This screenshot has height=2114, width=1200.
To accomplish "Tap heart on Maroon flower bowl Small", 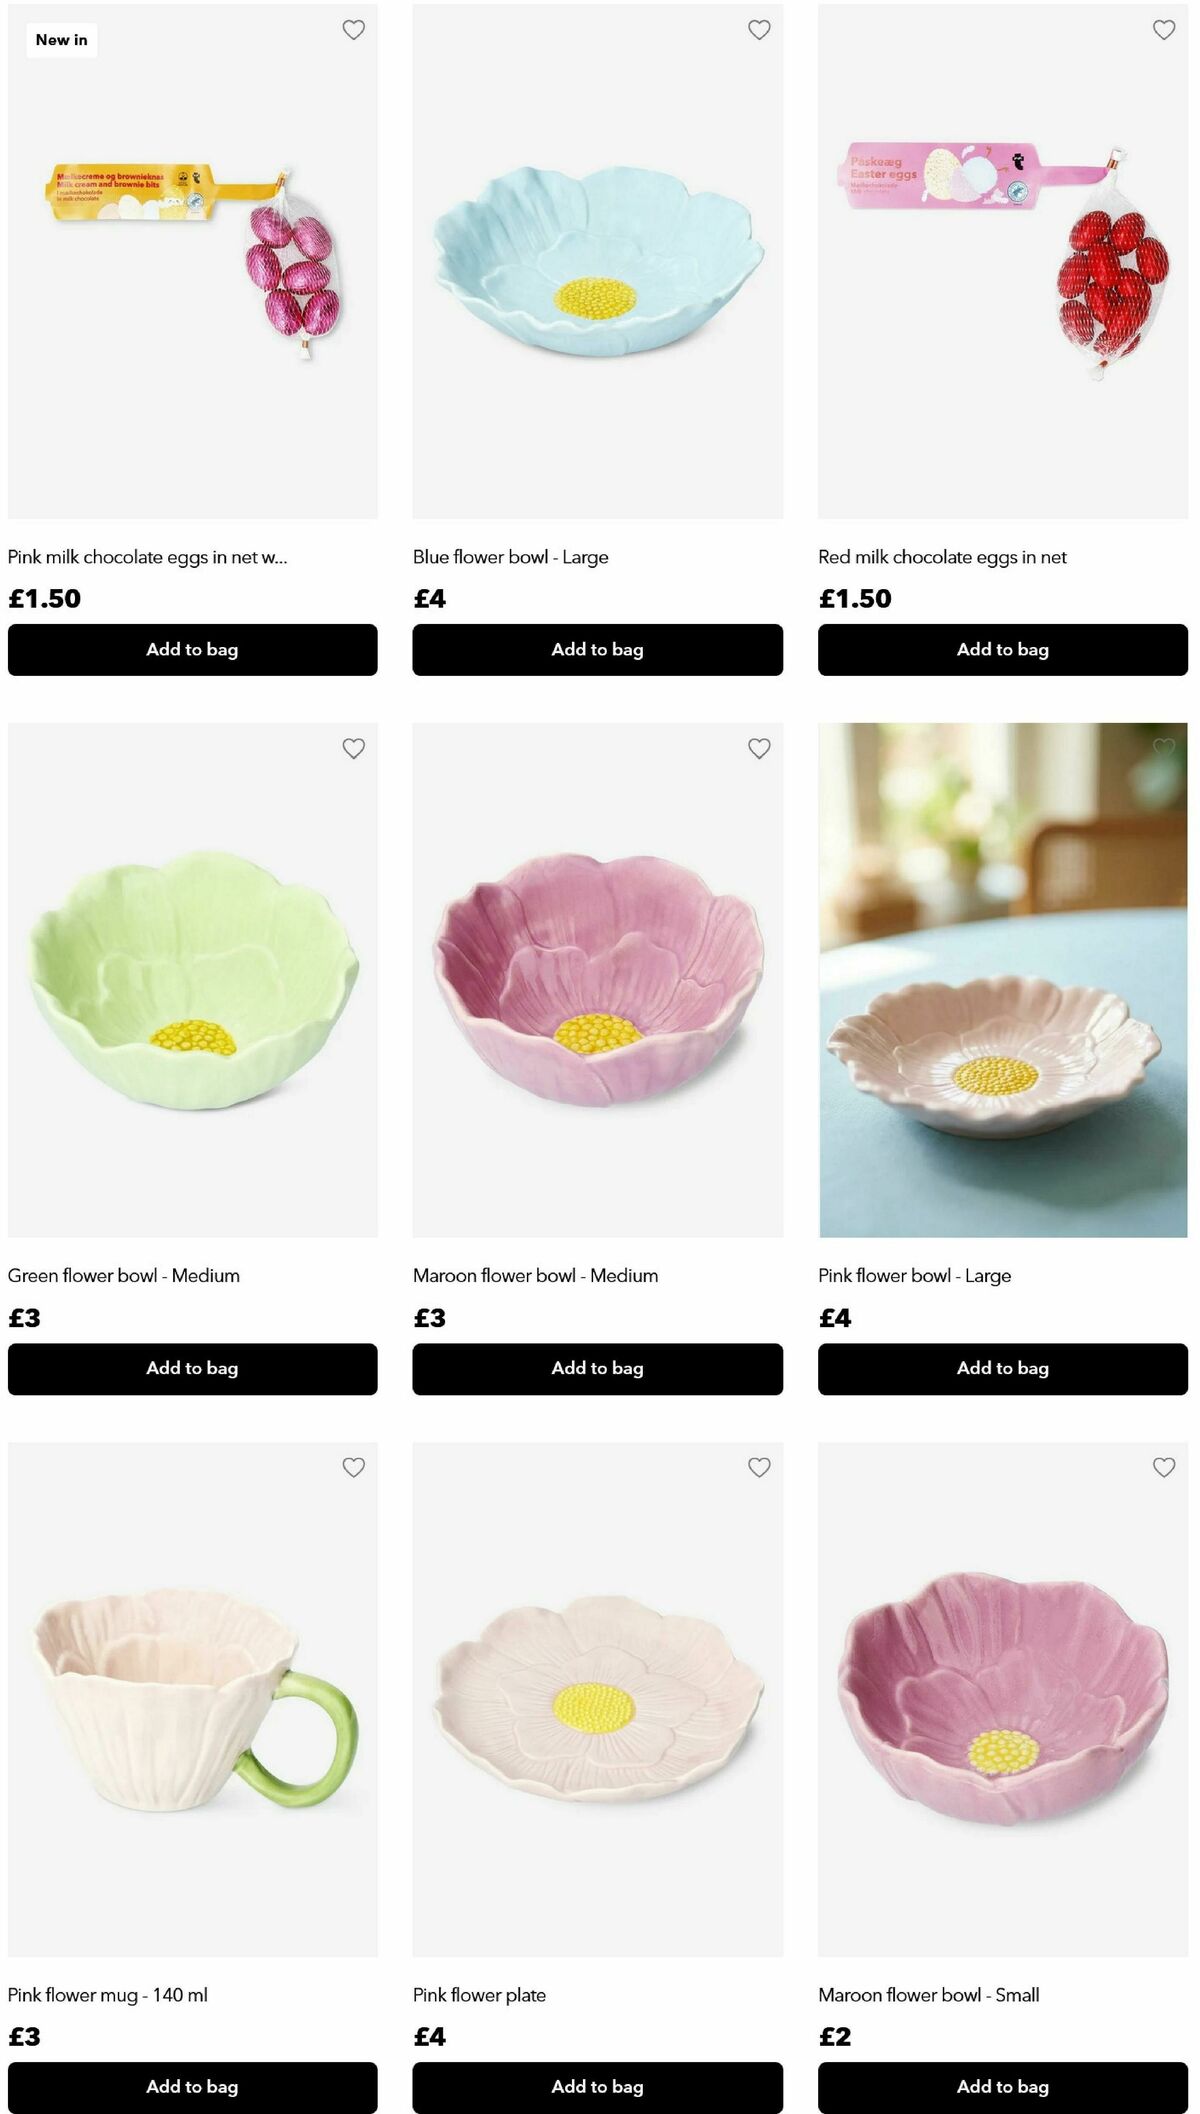I will coord(1164,1467).
